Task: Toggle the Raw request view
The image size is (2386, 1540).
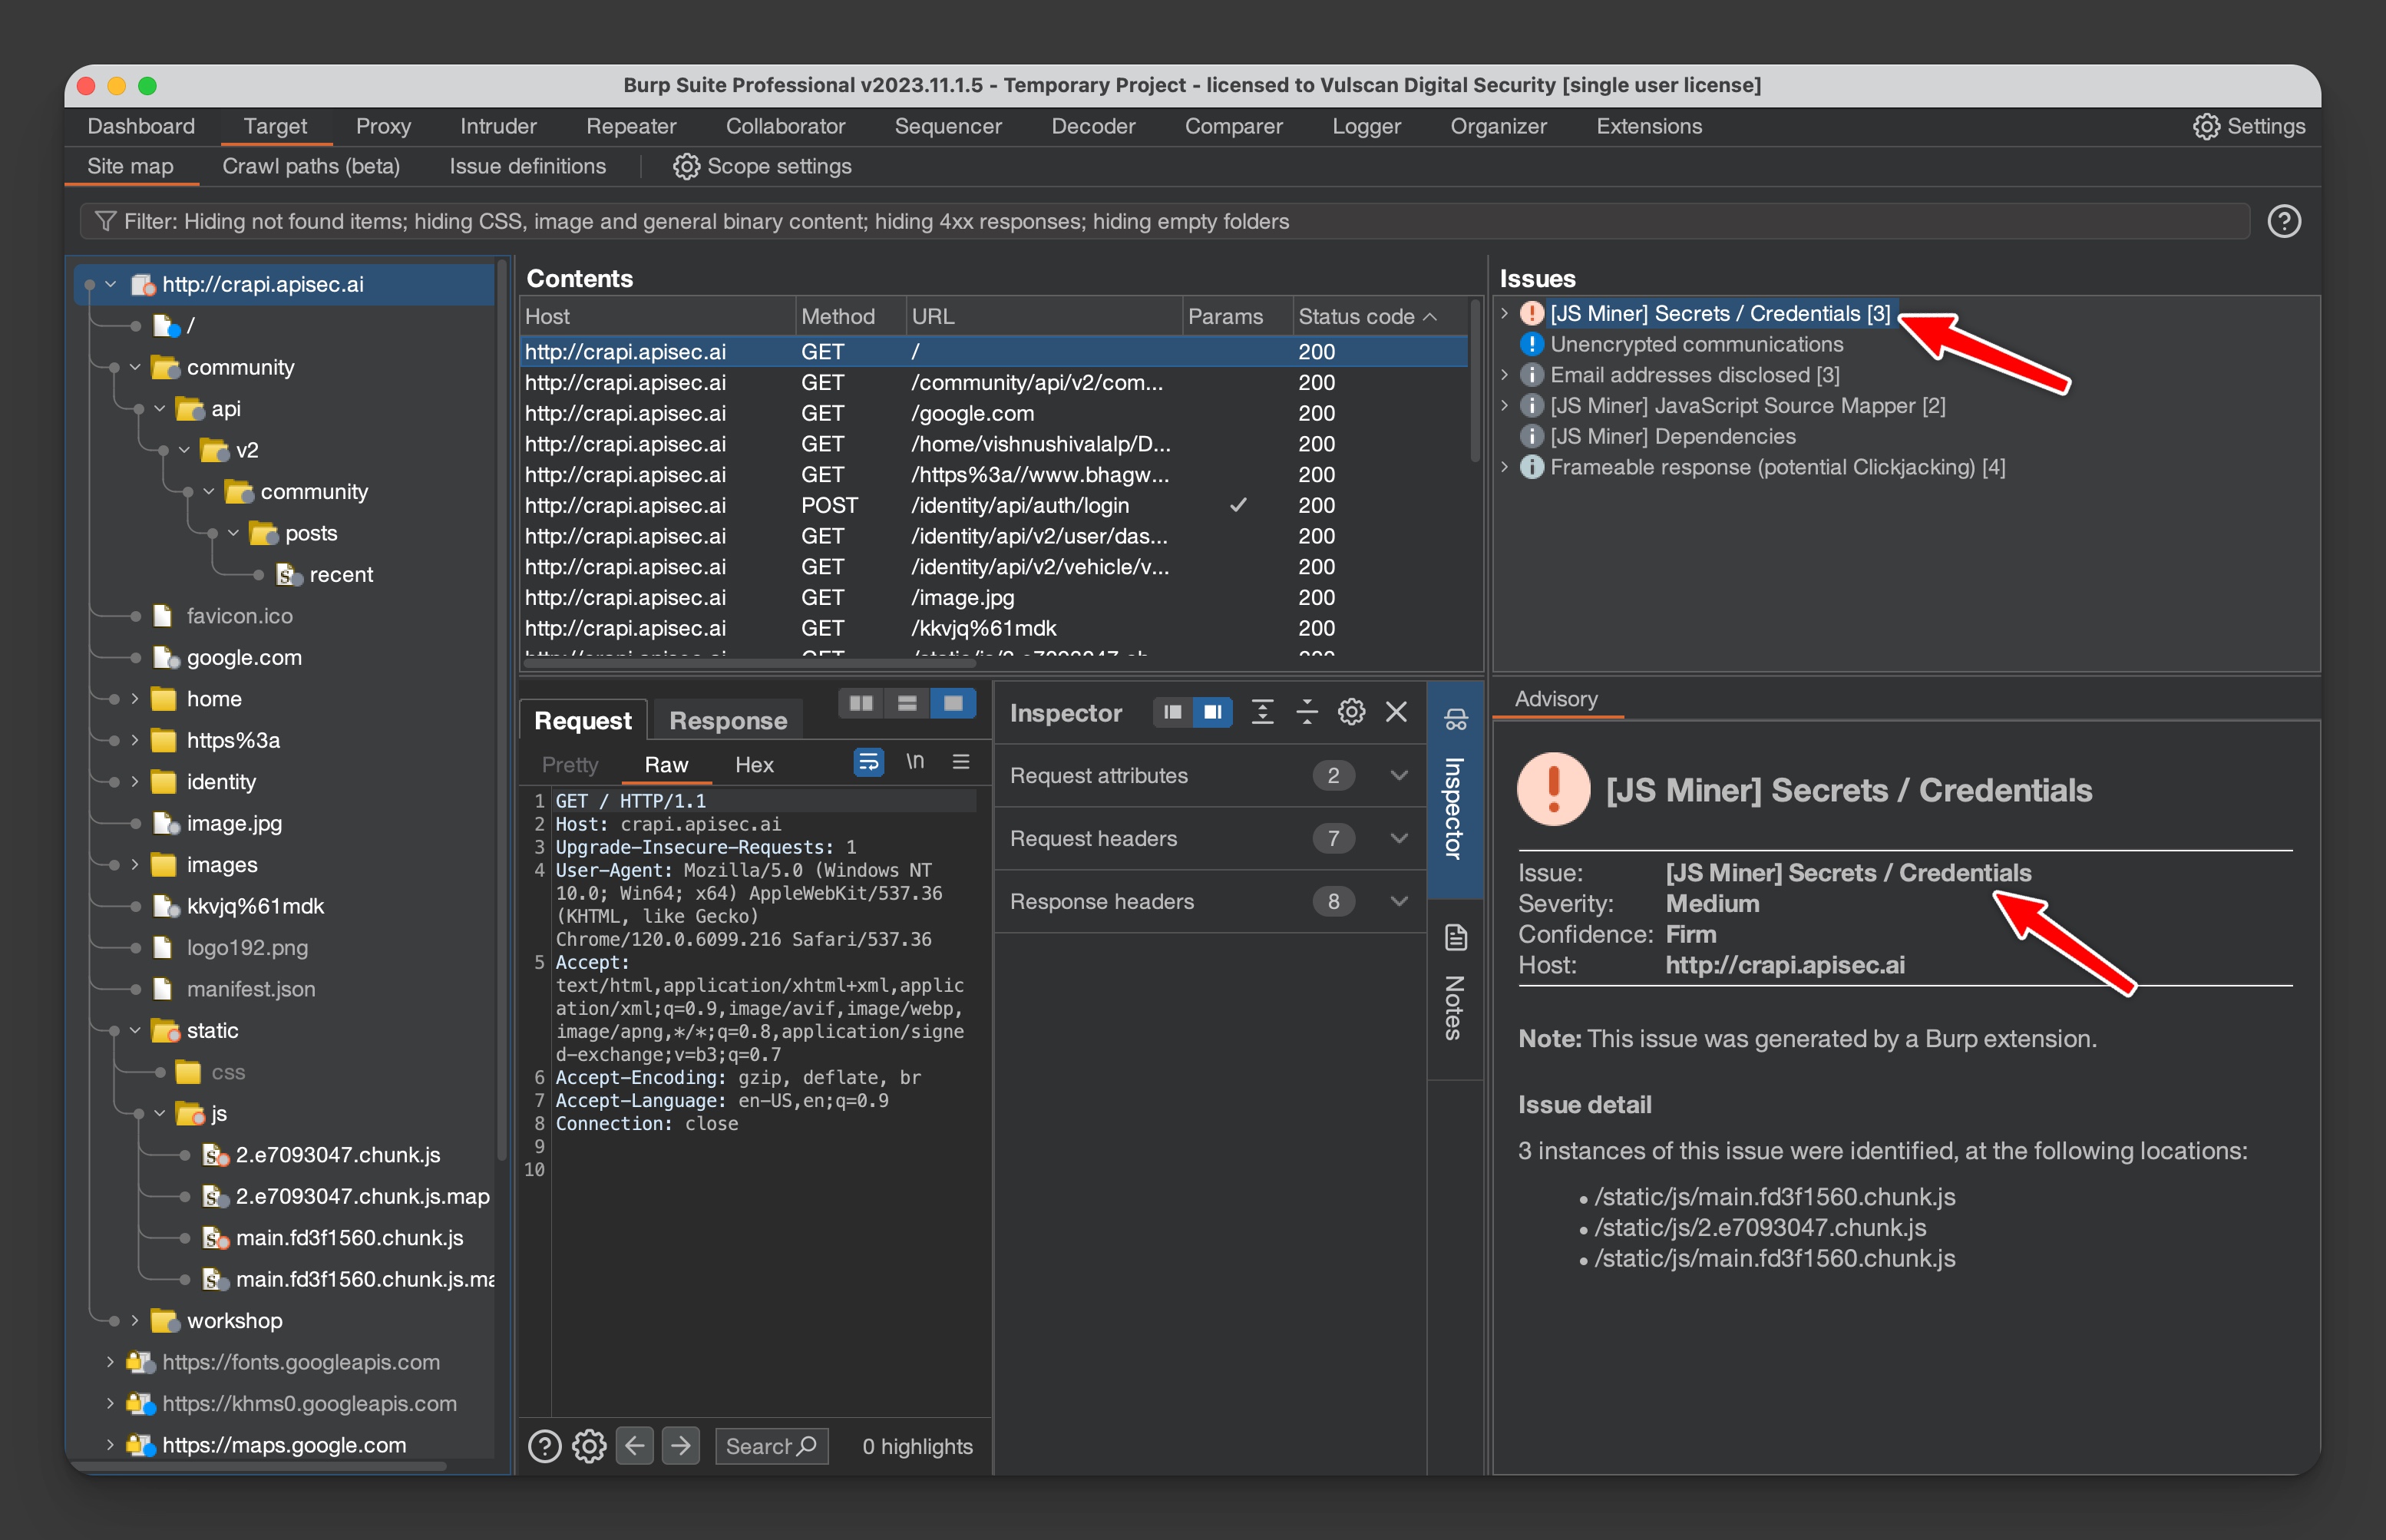Action: coord(666,765)
